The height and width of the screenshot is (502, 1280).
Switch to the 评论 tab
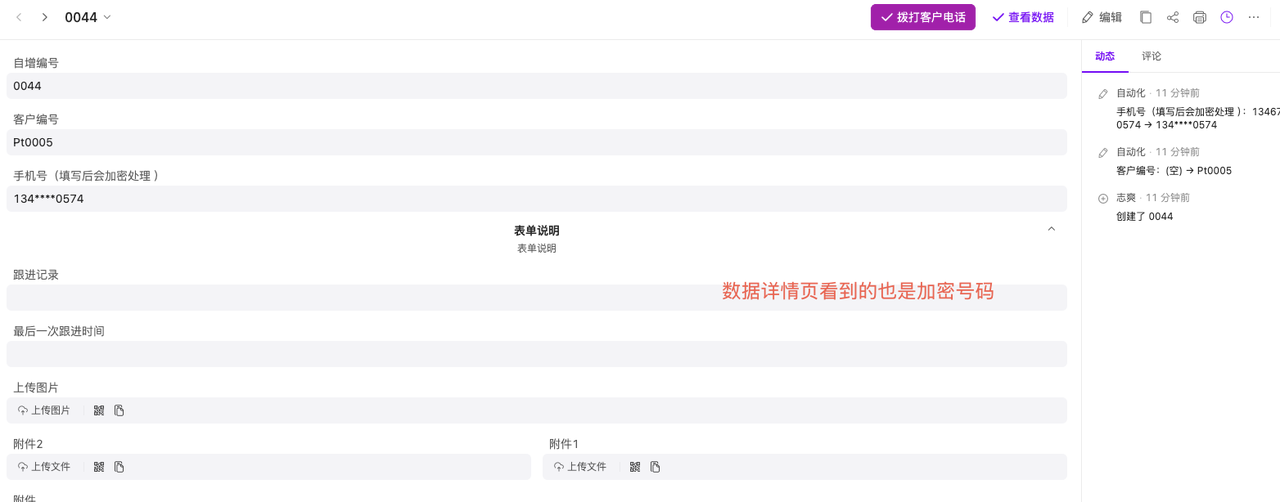pos(1151,56)
